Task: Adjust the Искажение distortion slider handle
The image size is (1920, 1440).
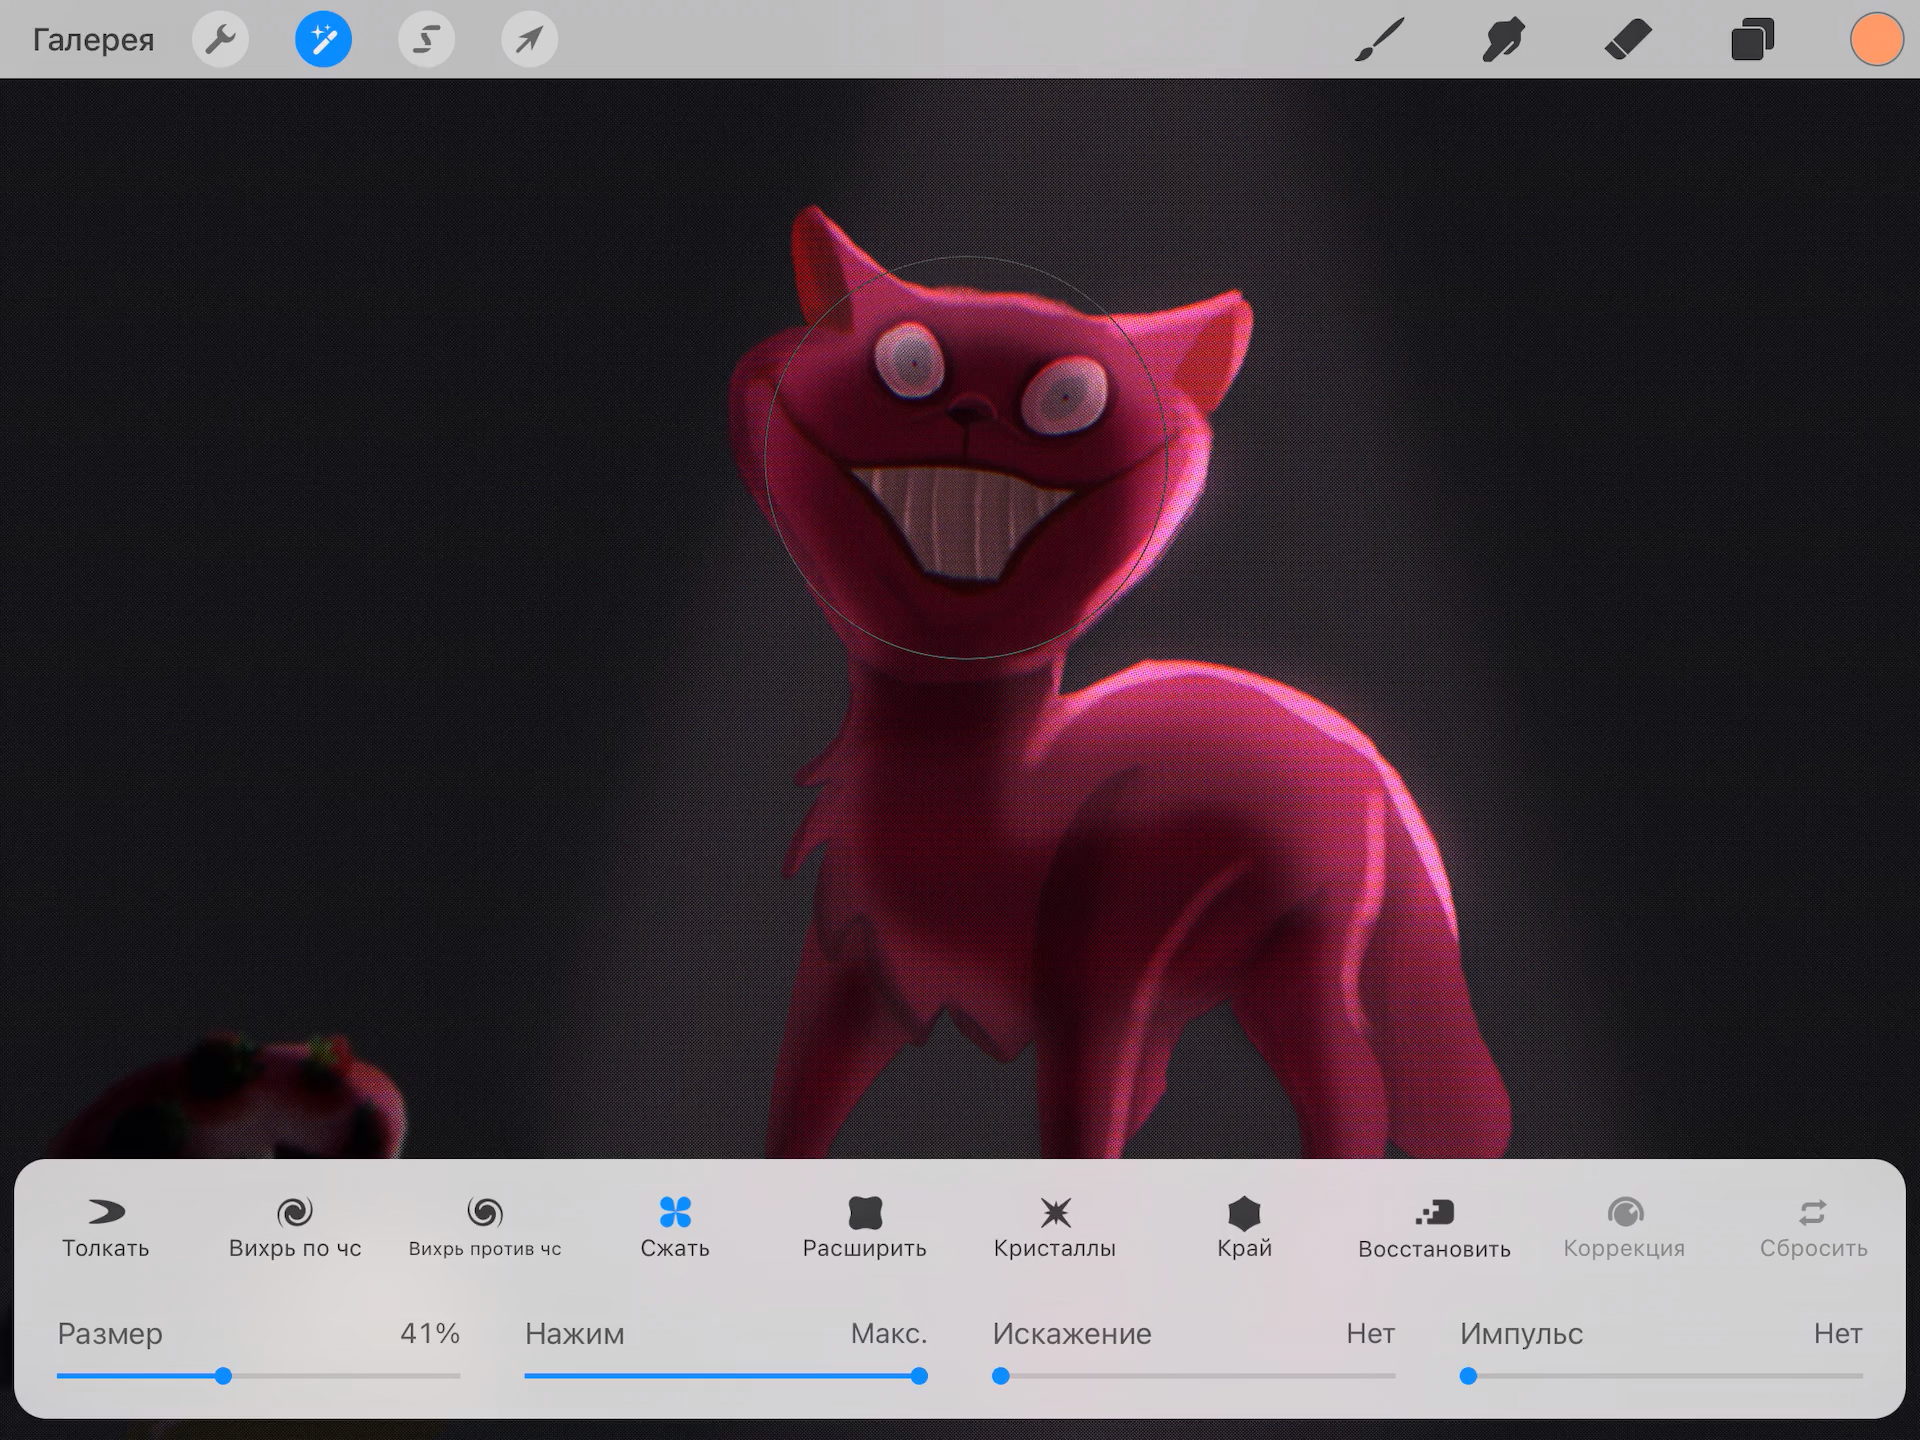Action: point(1000,1376)
